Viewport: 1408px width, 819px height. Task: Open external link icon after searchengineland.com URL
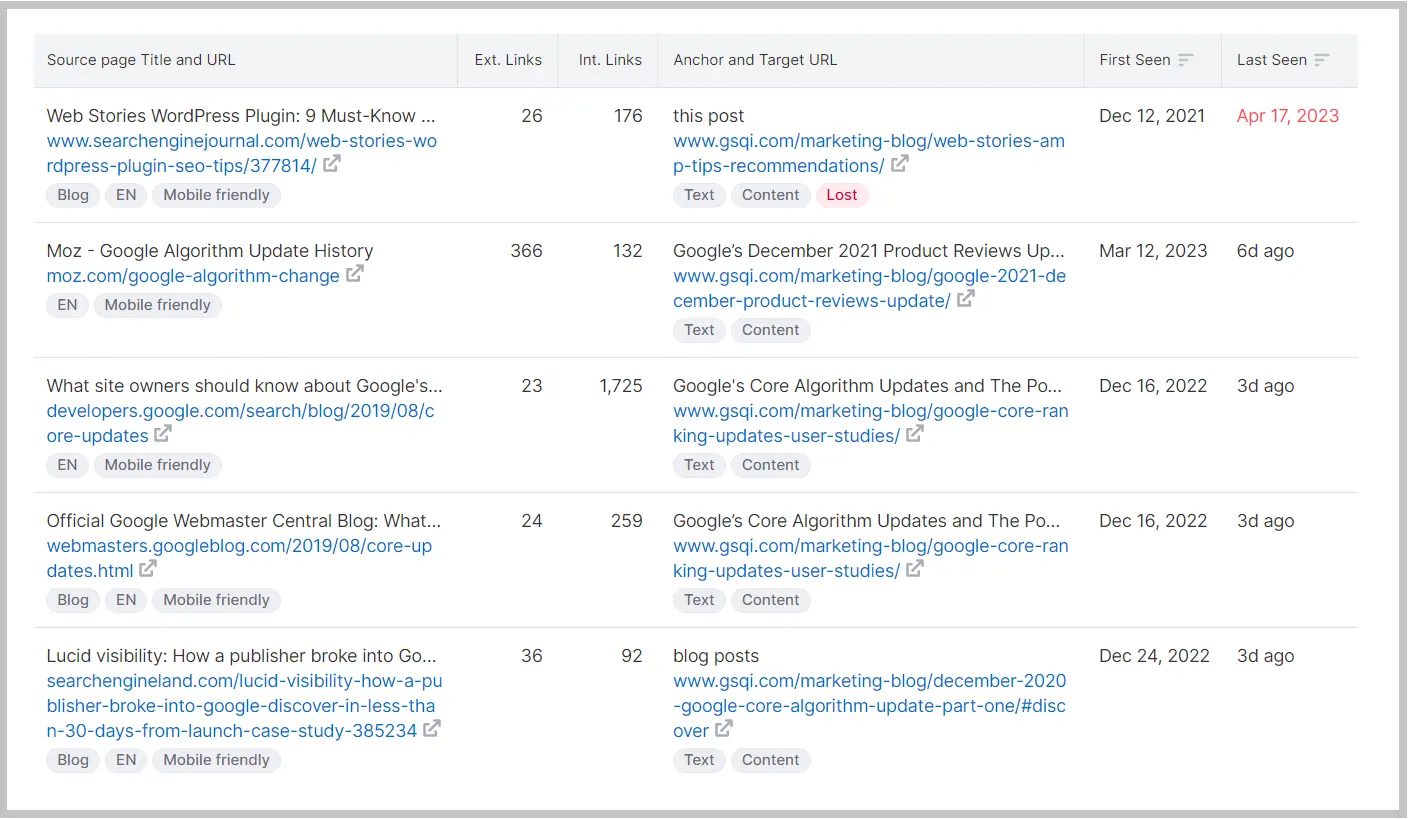(432, 729)
